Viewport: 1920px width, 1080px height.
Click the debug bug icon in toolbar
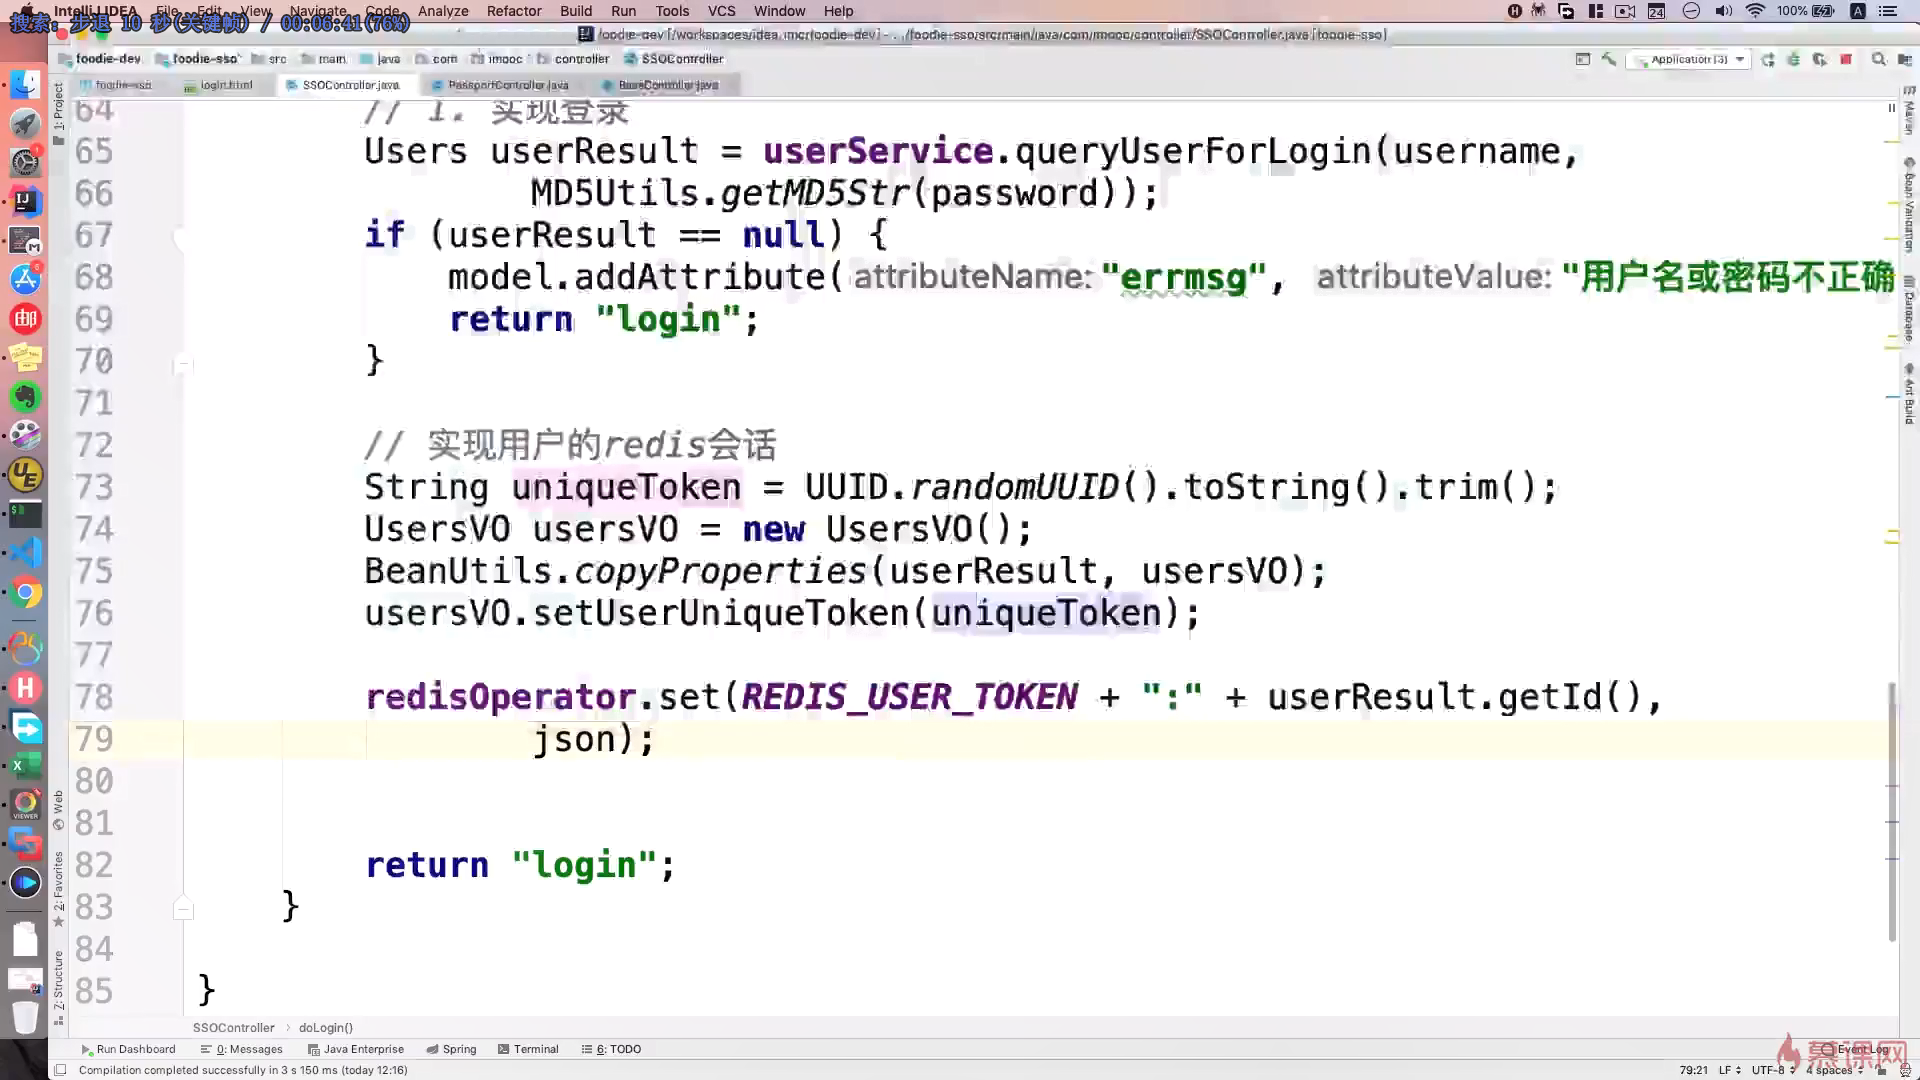coord(1793,60)
